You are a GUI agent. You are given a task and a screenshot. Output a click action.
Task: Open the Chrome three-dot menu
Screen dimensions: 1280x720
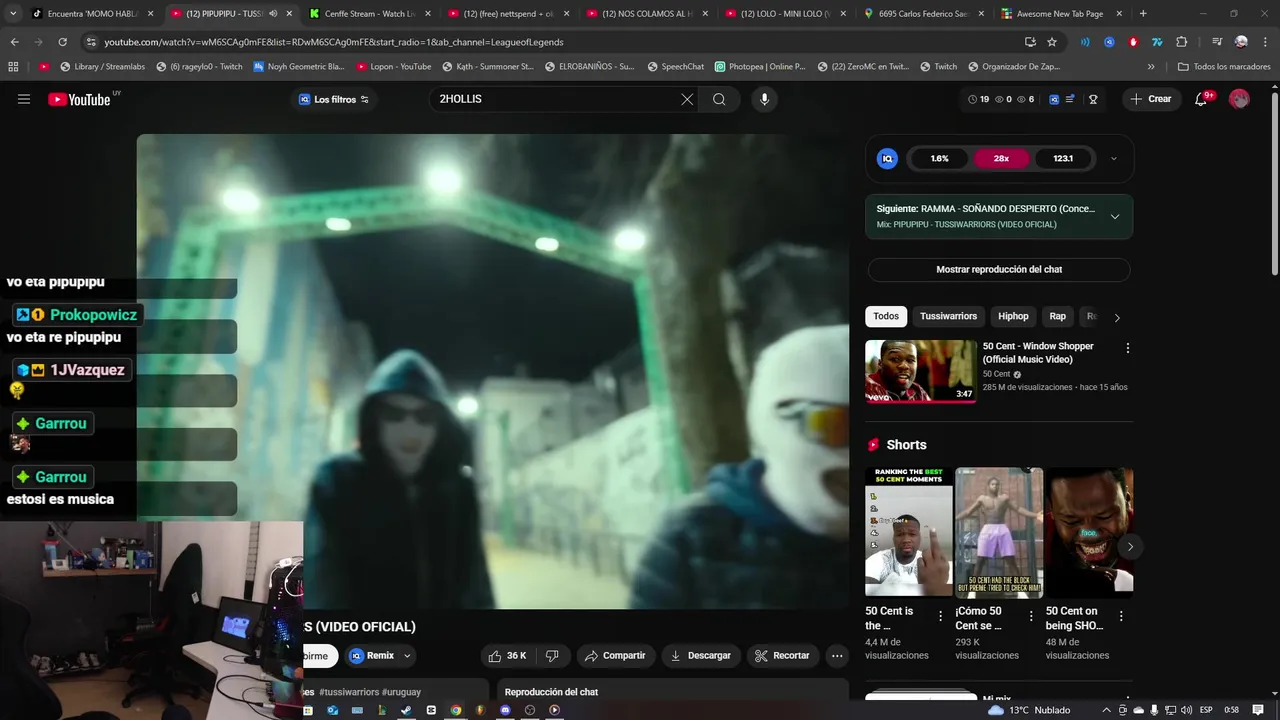click(1265, 42)
